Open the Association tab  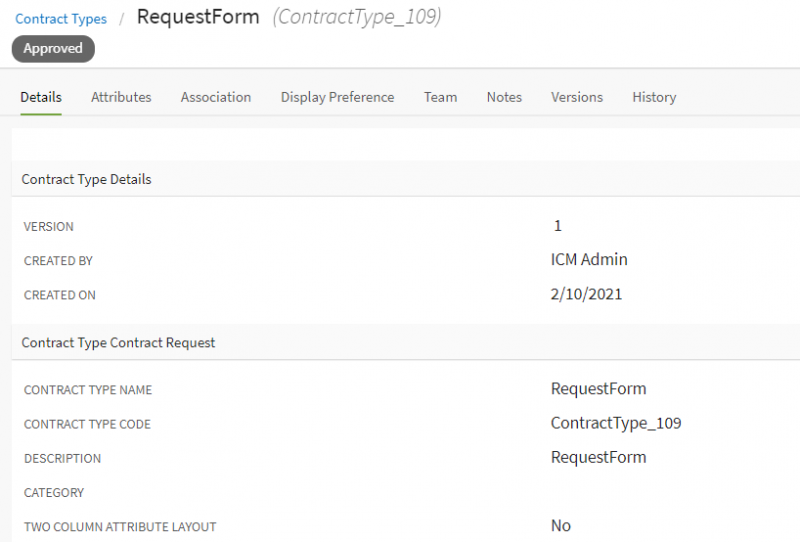click(x=216, y=97)
